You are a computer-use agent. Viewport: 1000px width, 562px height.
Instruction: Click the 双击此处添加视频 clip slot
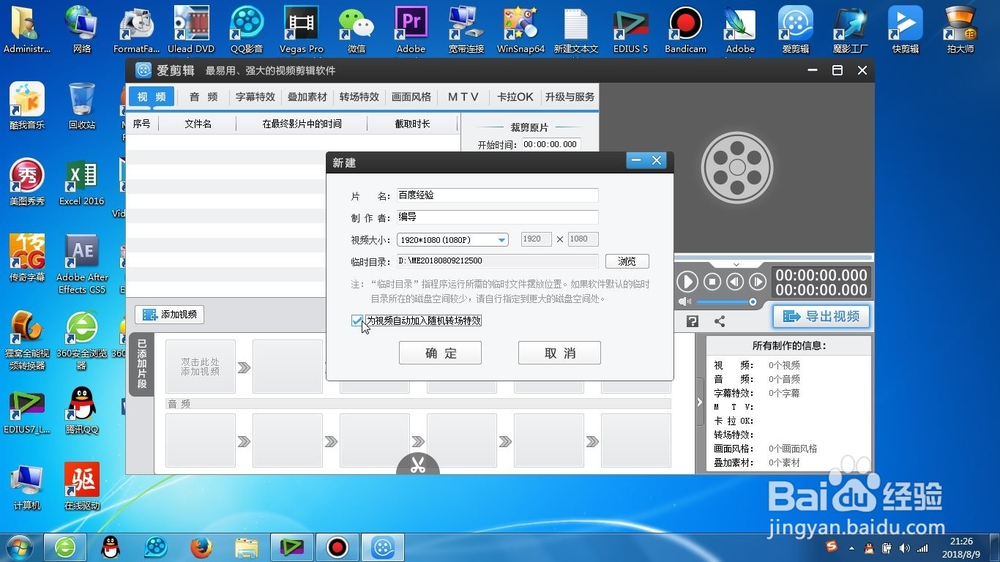click(200, 366)
